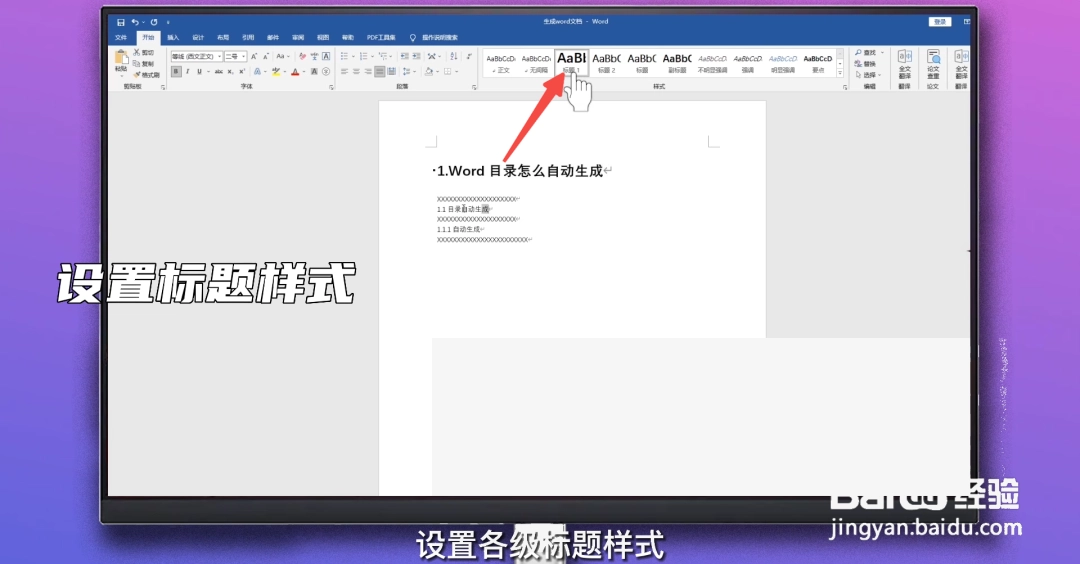
Task: Redo using the circular arrow icon
Action: pyautogui.click(x=154, y=22)
